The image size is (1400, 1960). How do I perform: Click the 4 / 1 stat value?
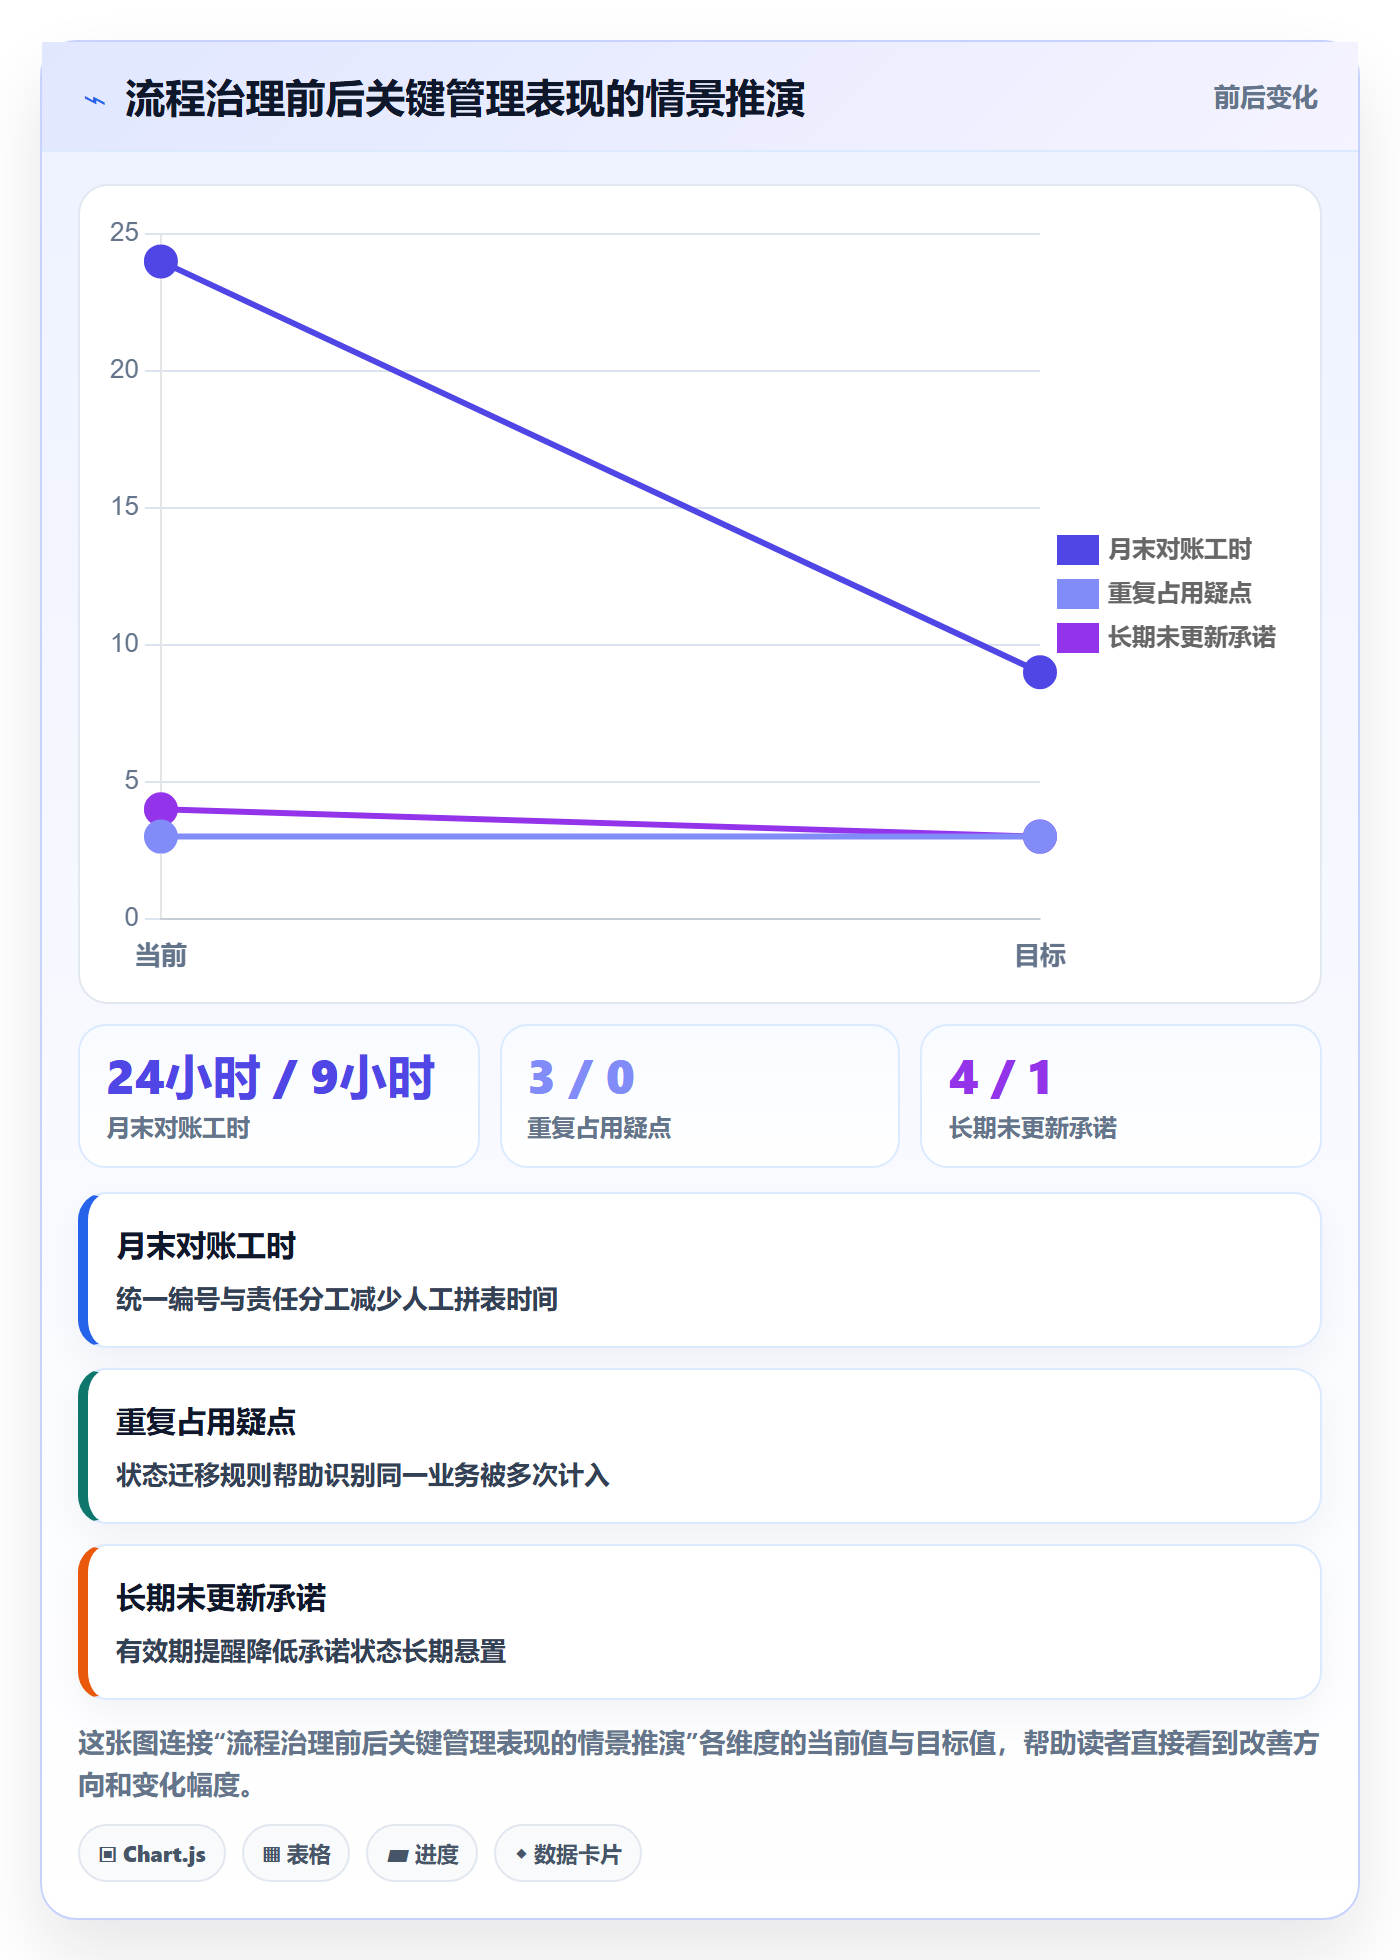pos(1001,1078)
